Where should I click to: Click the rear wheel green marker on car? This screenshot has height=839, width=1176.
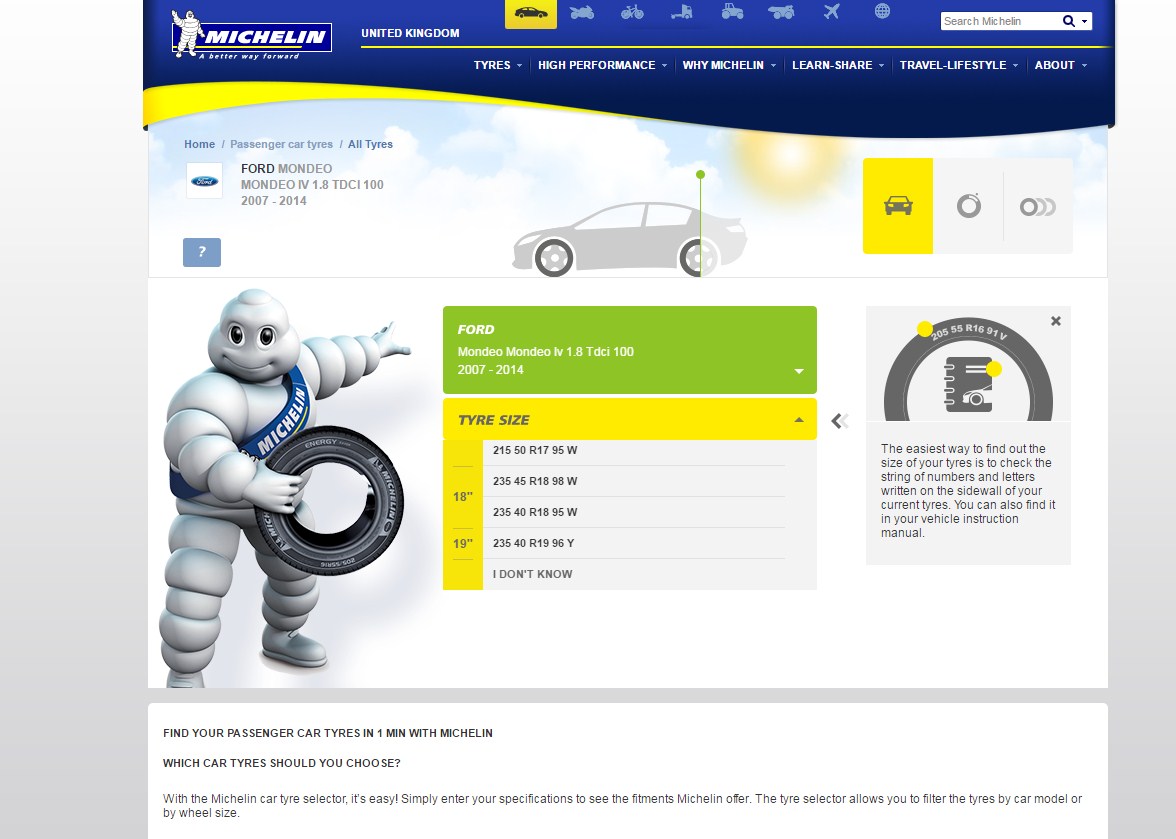(x=700, y=175)
